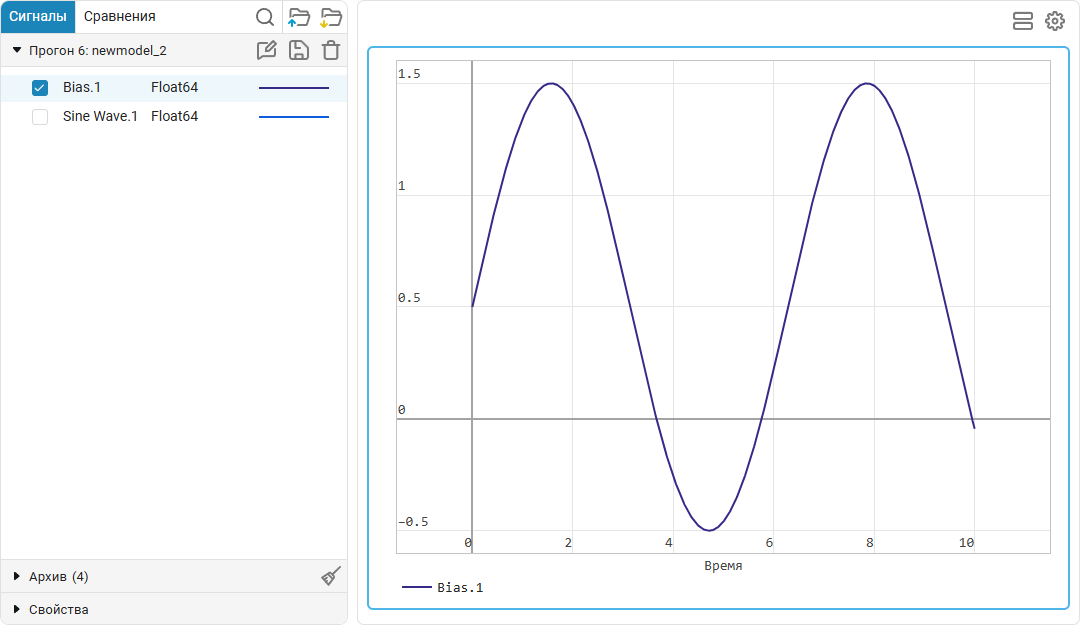Click the save run floppy icon
This screenshot has height=625, width=1080.
[x=298, y=50]
